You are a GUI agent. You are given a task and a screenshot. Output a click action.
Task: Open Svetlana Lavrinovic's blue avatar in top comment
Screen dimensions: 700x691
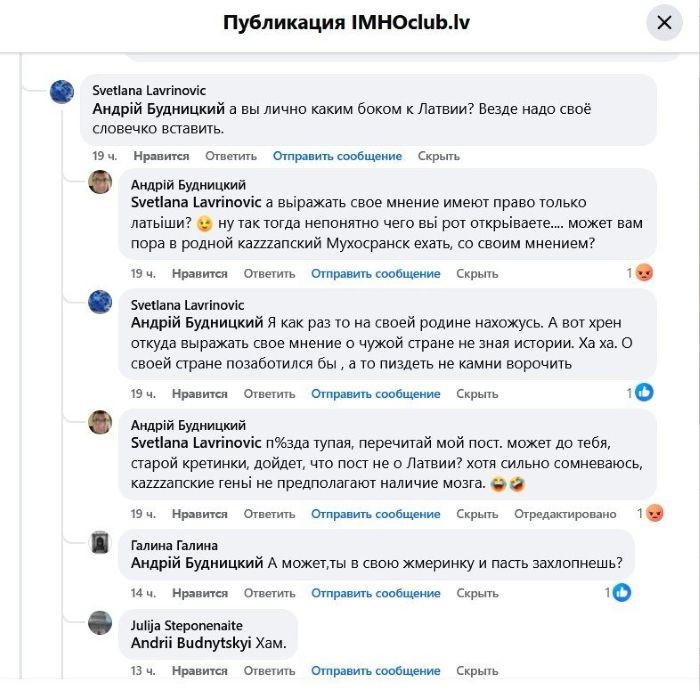tap(62, 92)
